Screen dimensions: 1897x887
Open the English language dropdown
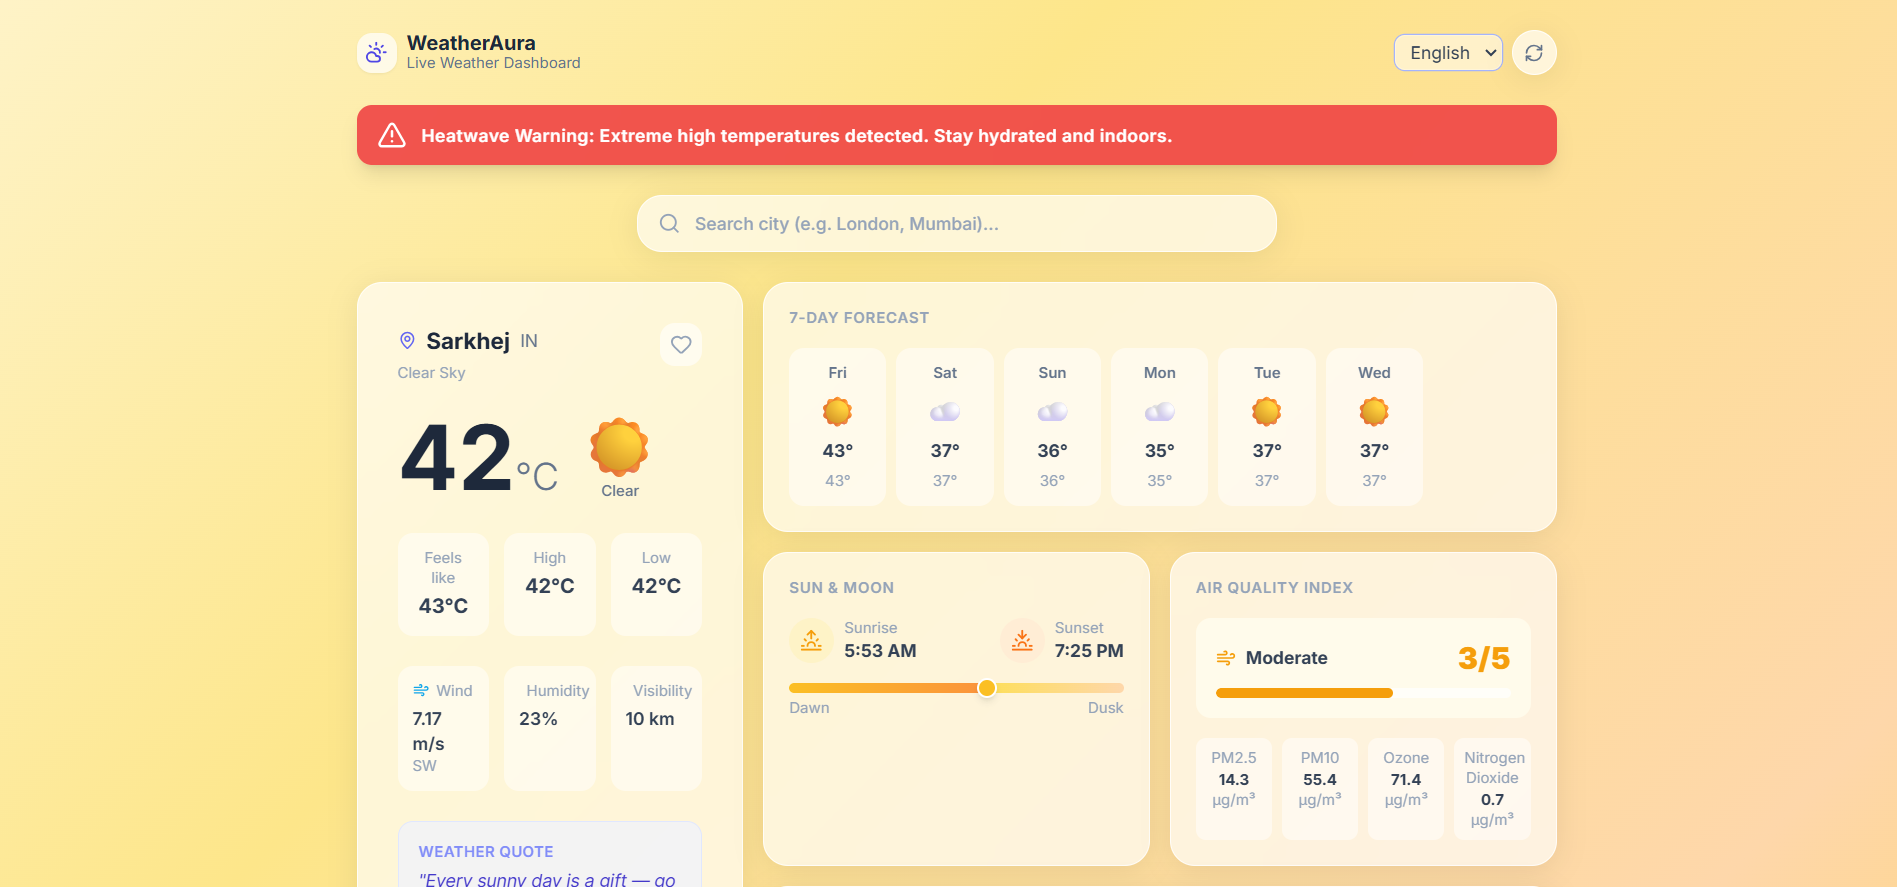[x=1448, y=53]
